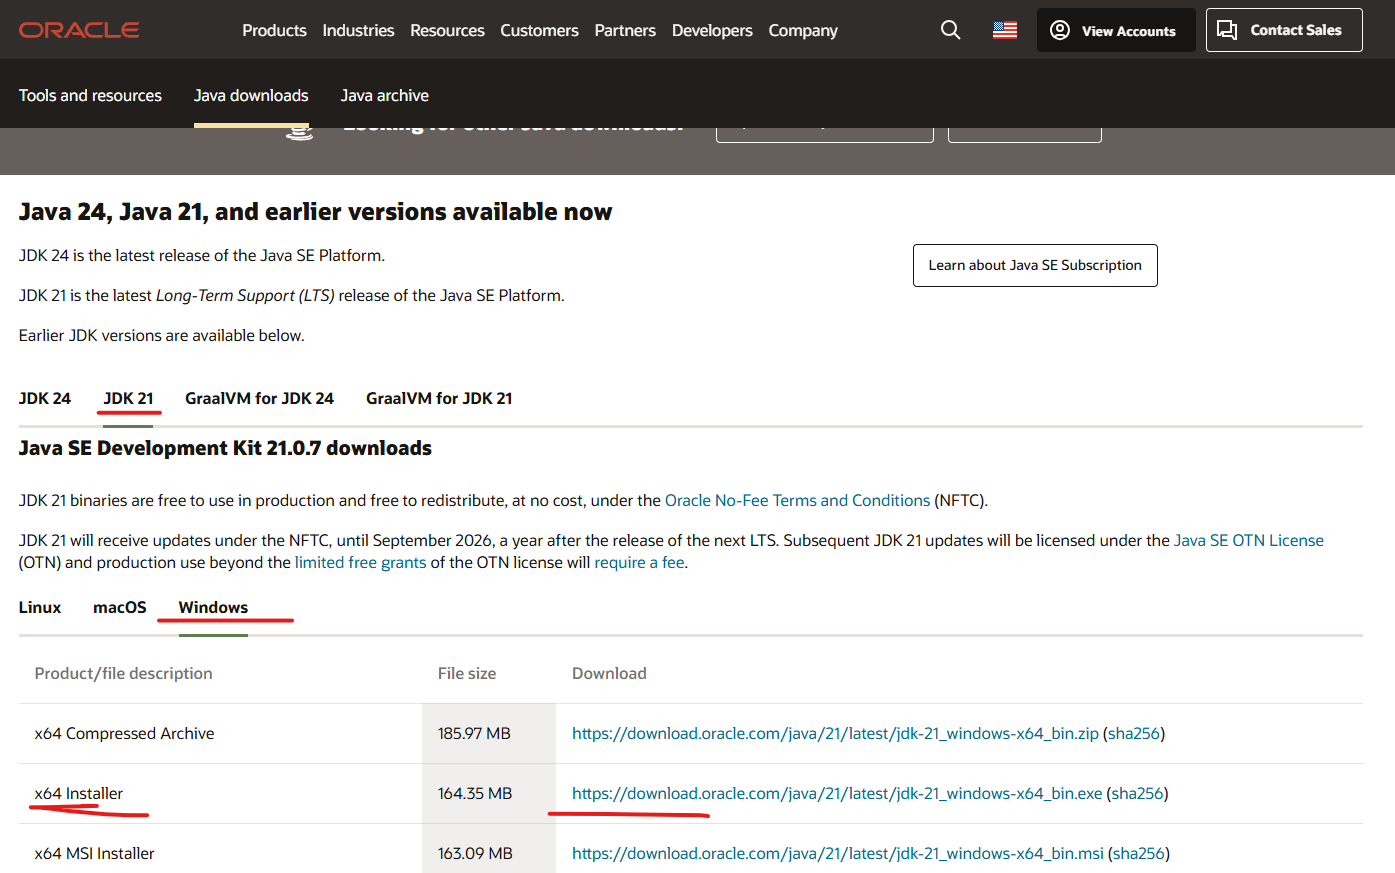This screenshot has width=1395, height=873.
Task: View the sha256 checksum for the zip archive
Action: coord(1135,733)
